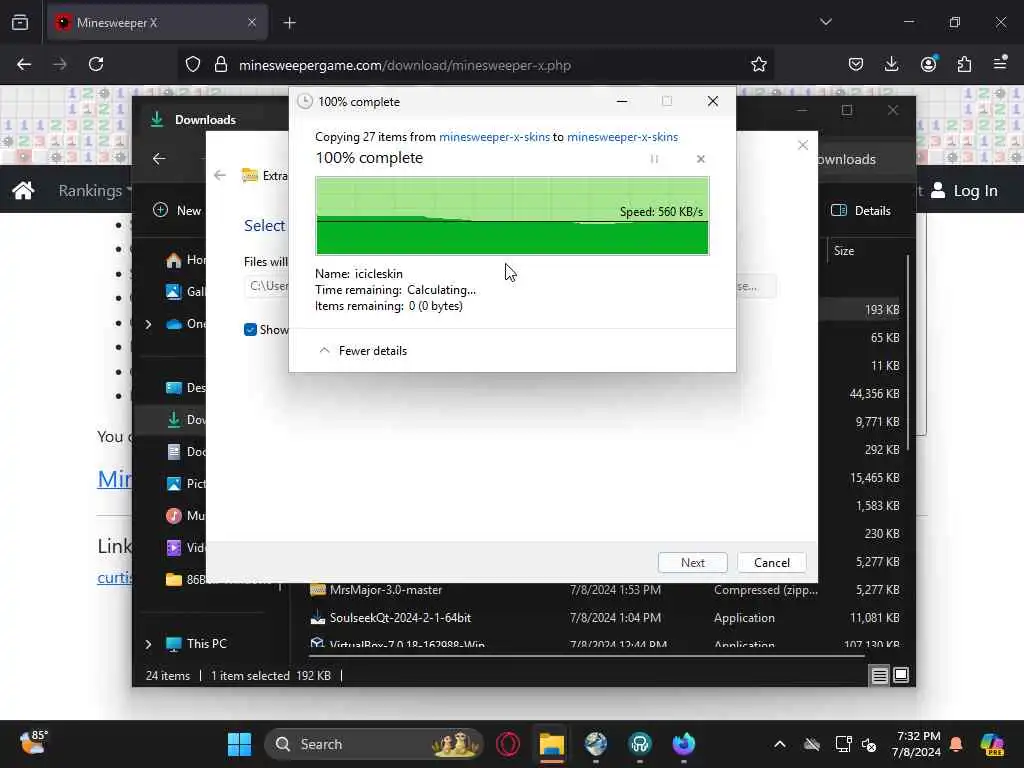Click Next in extract wizard

pos(692,562)
